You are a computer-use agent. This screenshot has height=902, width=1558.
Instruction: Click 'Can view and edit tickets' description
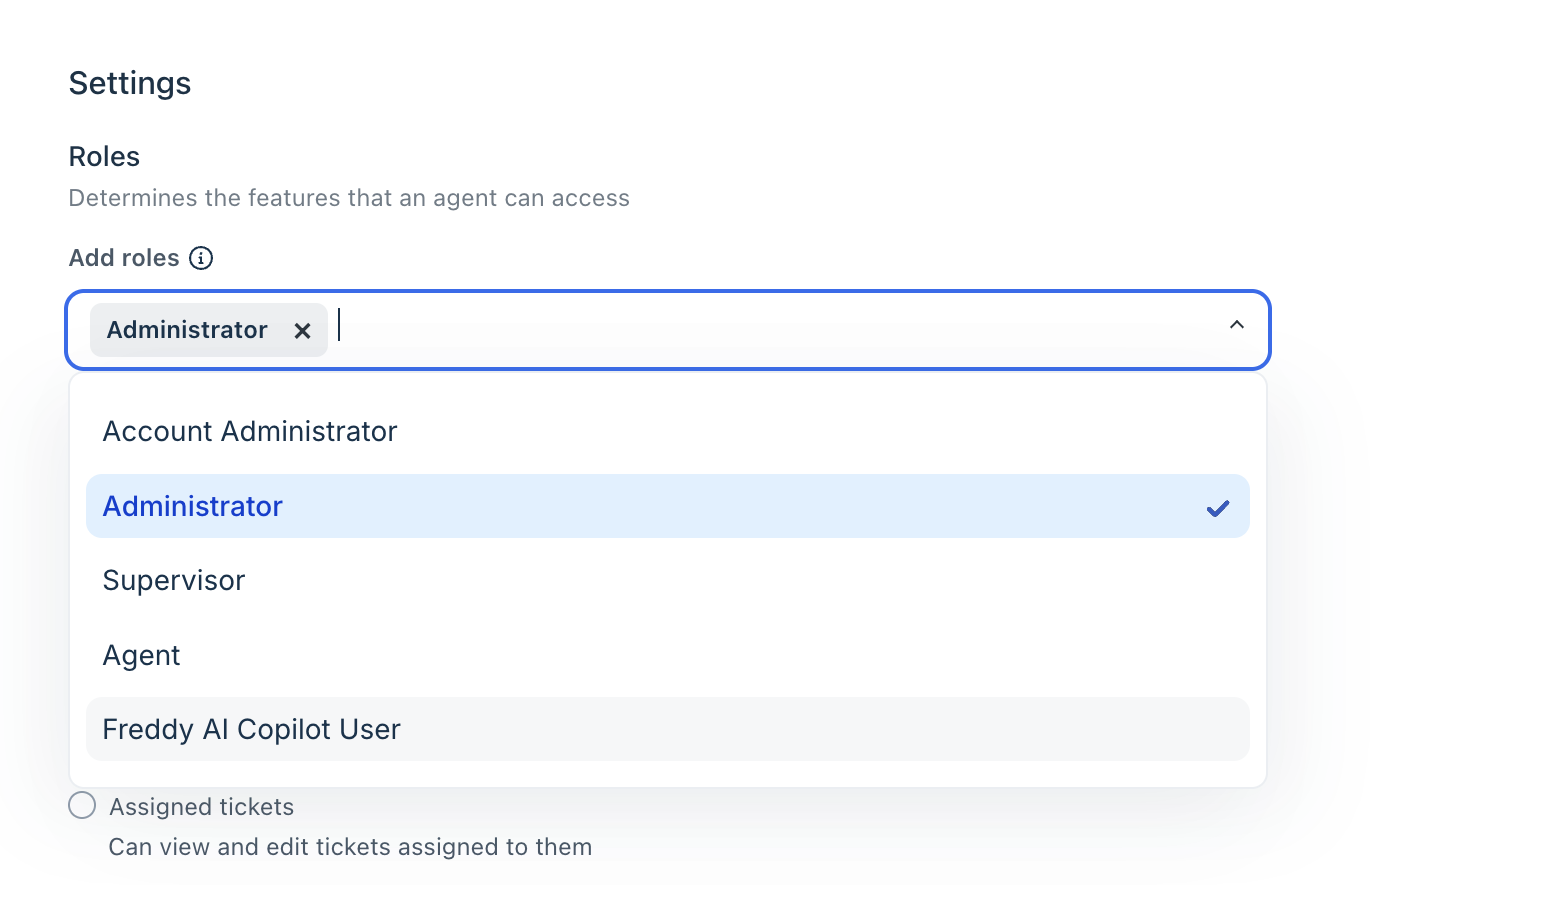click(350, 847)
